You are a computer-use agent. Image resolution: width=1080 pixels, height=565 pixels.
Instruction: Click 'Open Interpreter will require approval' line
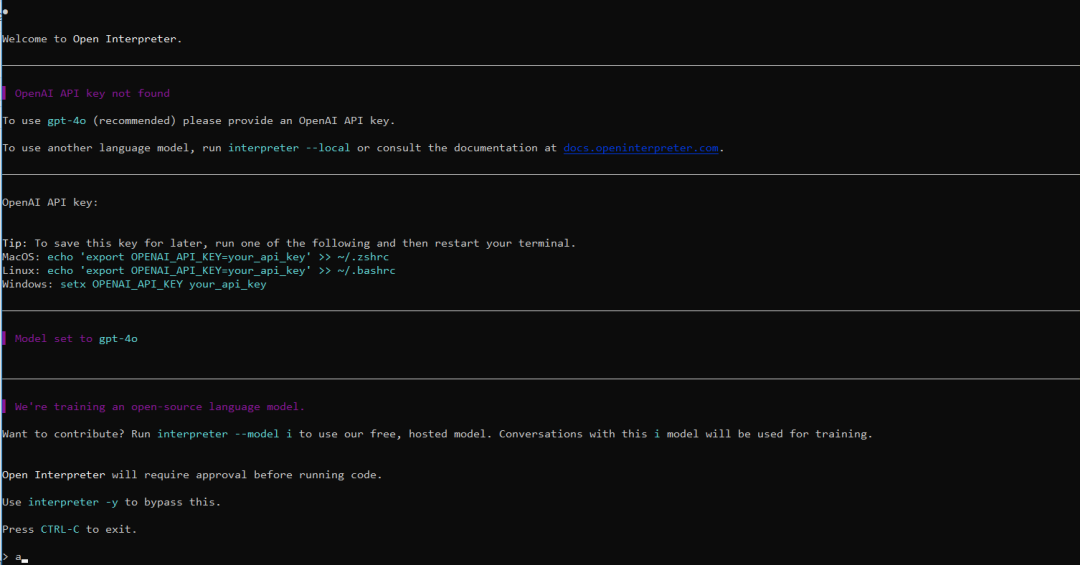(192, 475)
